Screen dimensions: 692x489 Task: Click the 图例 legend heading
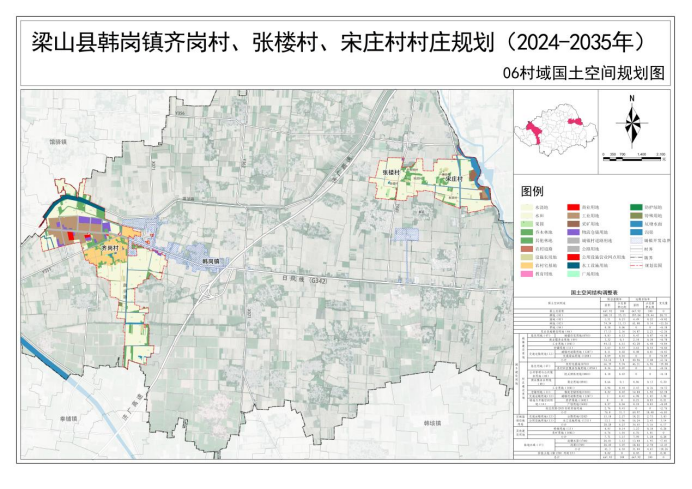click(533, 190)
